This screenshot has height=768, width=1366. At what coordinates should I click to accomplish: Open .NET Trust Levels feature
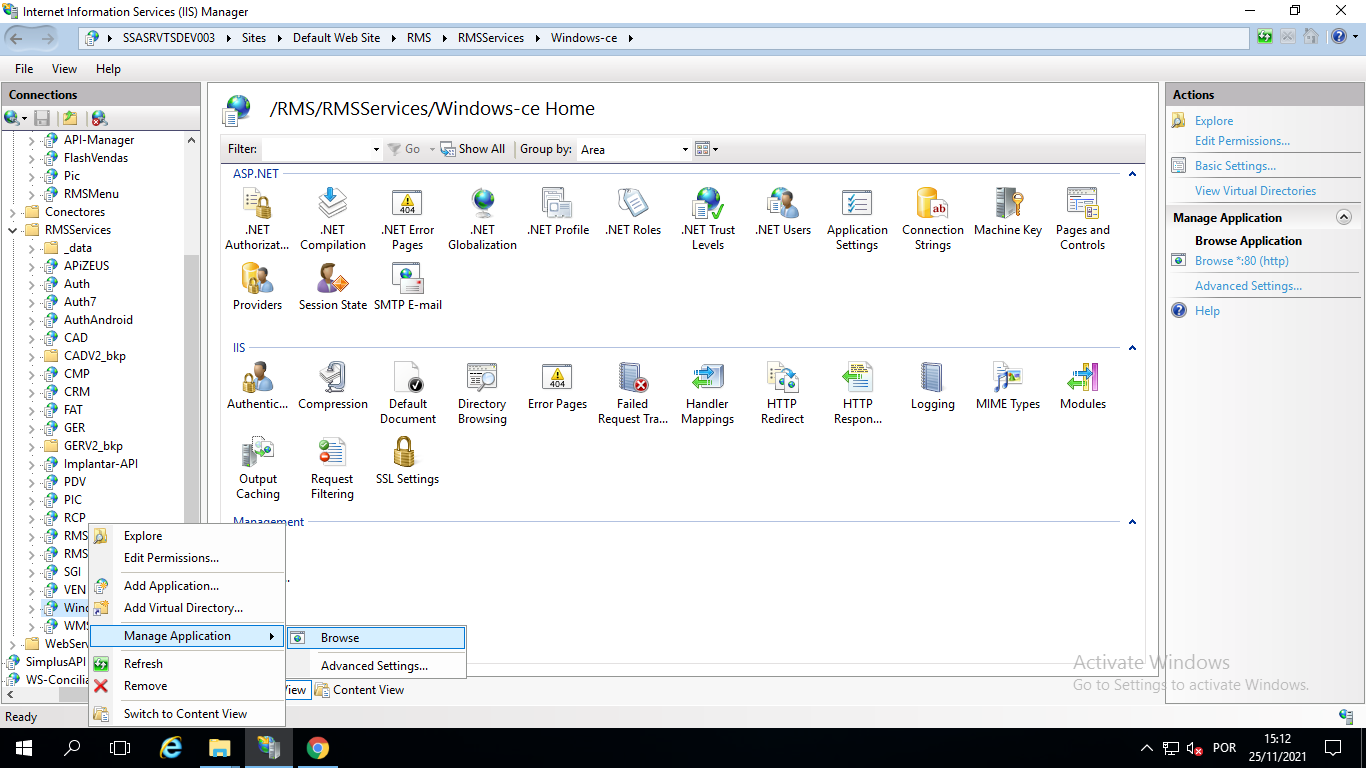tap(708, 219)
